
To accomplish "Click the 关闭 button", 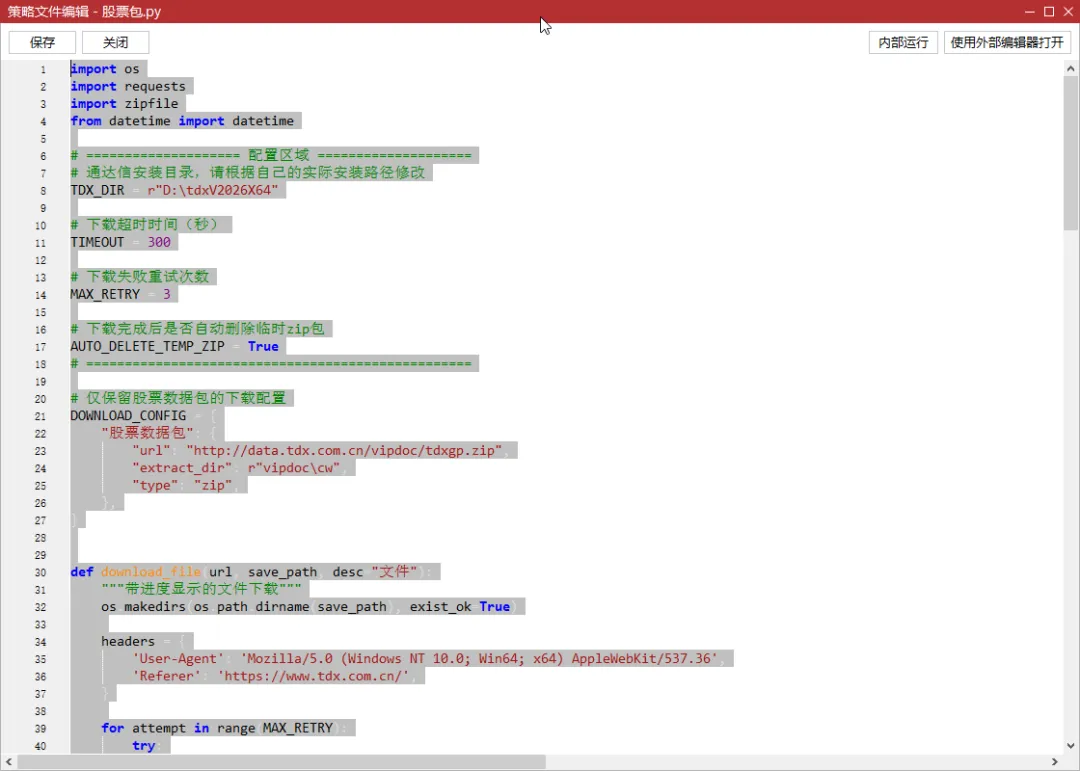I will [115, 43].
